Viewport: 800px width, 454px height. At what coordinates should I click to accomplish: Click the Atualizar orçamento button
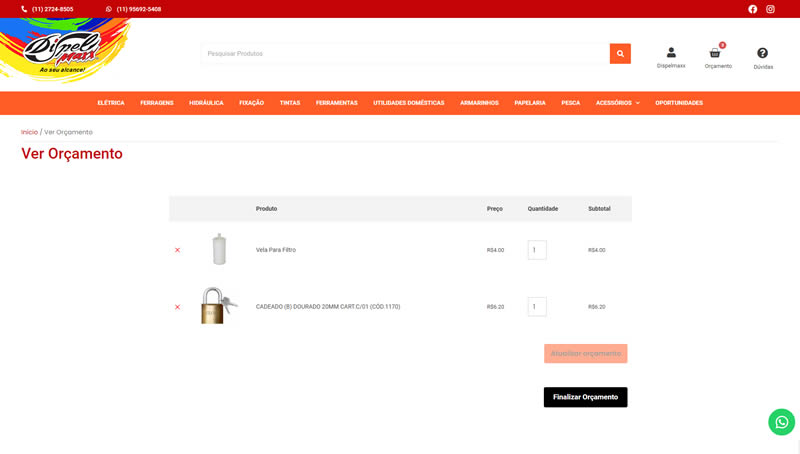click(x=585, y=354)
